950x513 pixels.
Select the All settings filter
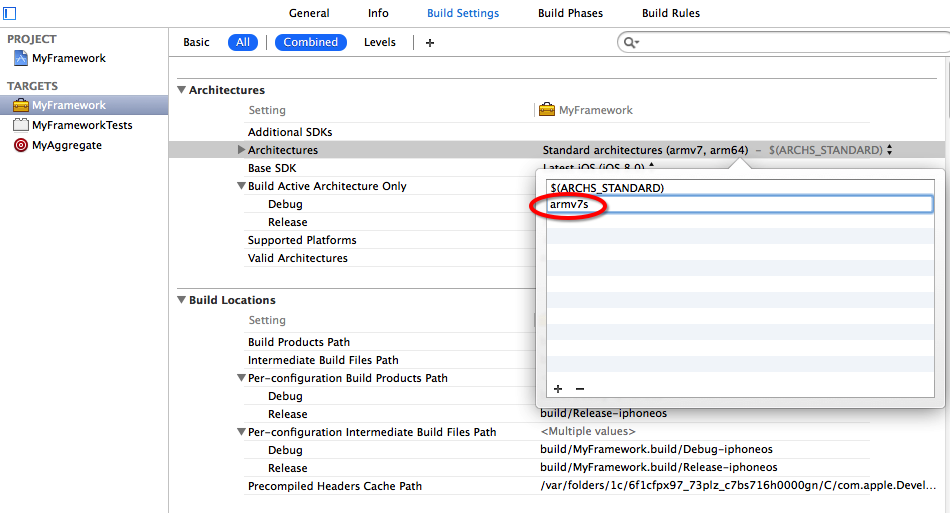point(243,42)
